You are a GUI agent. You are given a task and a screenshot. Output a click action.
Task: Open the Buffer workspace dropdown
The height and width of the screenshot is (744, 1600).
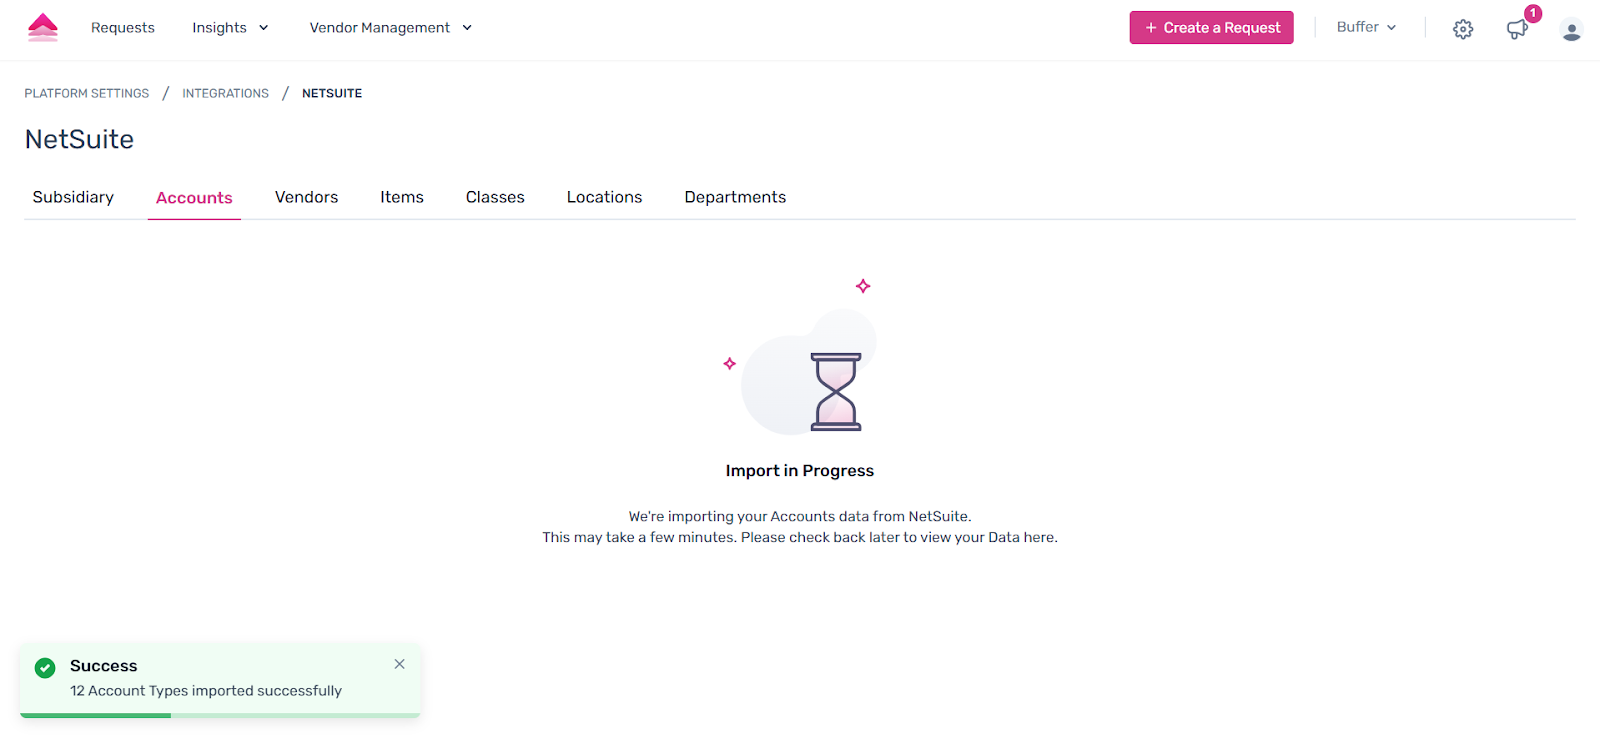1366,27
